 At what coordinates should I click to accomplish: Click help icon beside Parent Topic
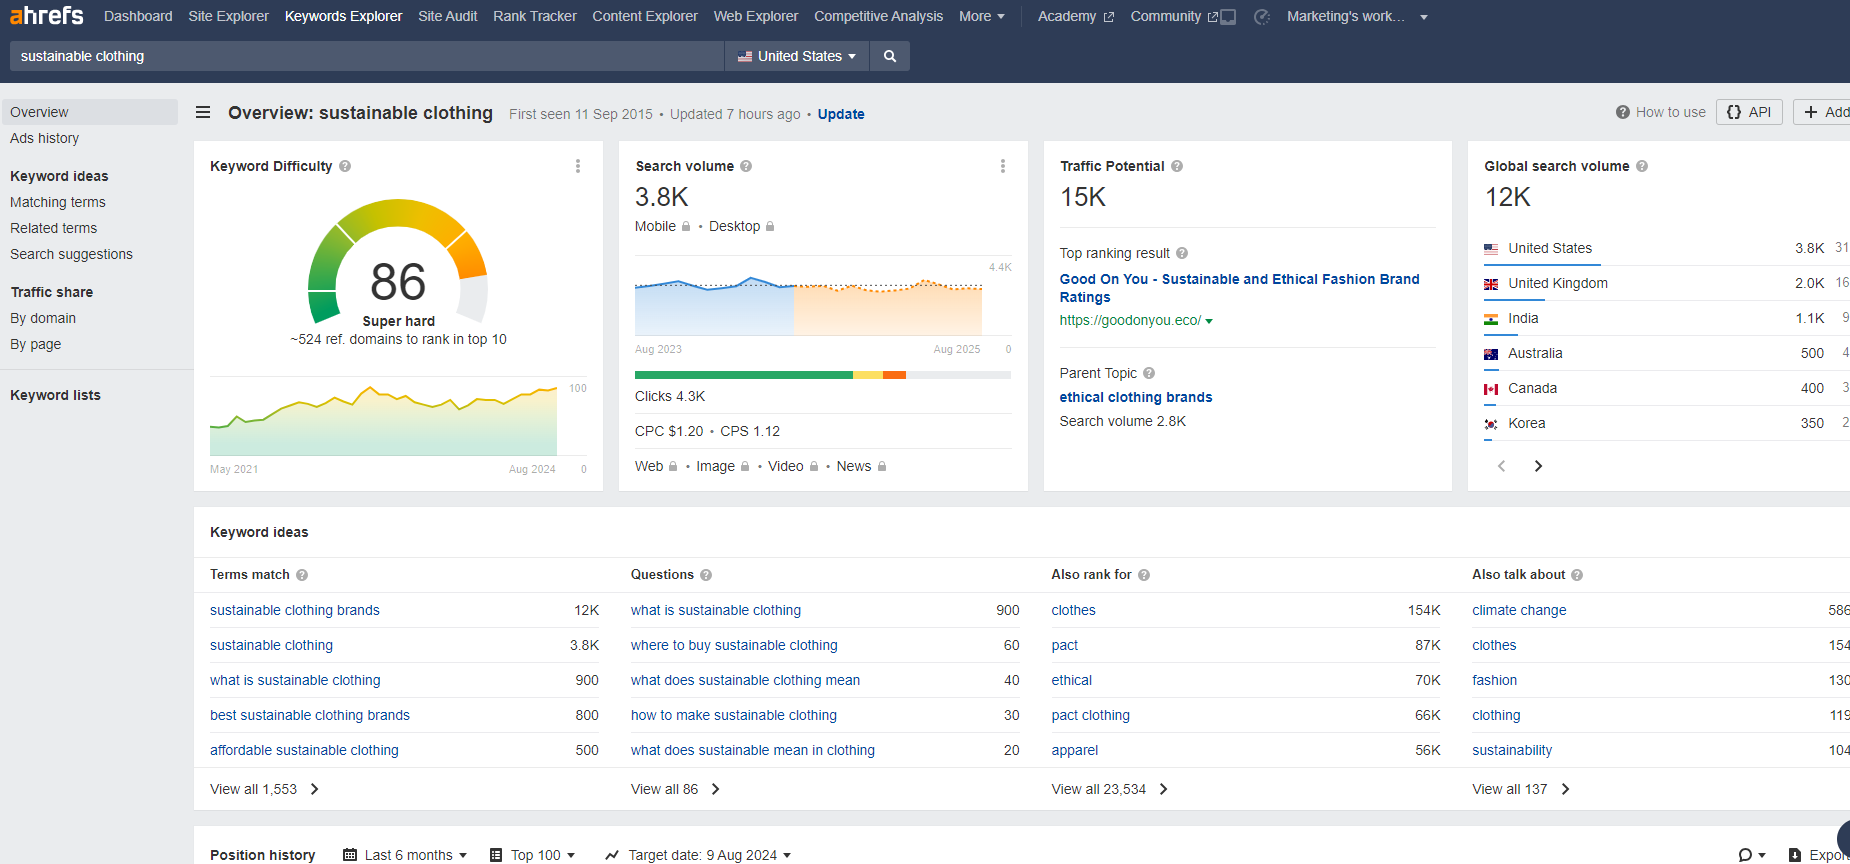[x=1149, y=373]
